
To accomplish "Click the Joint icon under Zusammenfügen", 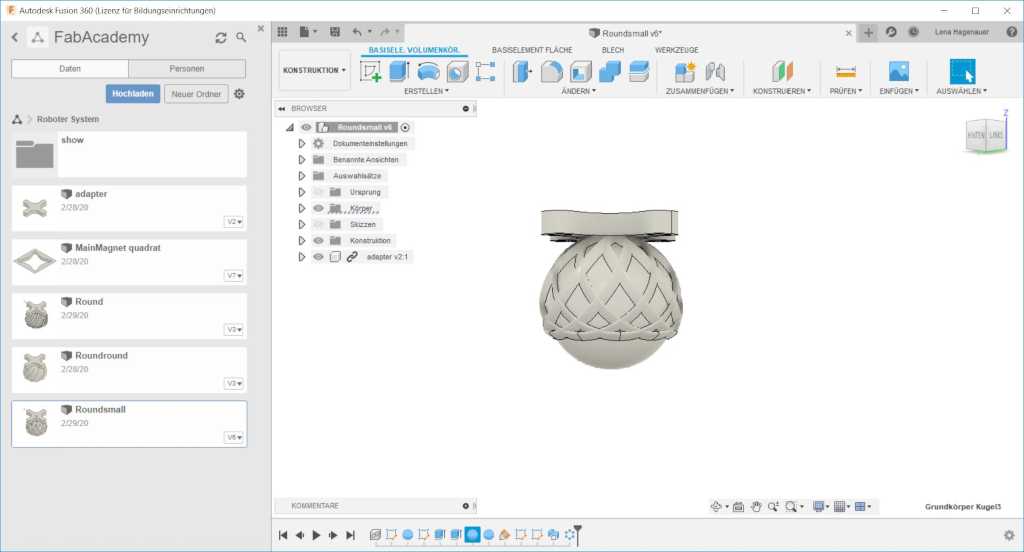I will click(x=715, y=71).
